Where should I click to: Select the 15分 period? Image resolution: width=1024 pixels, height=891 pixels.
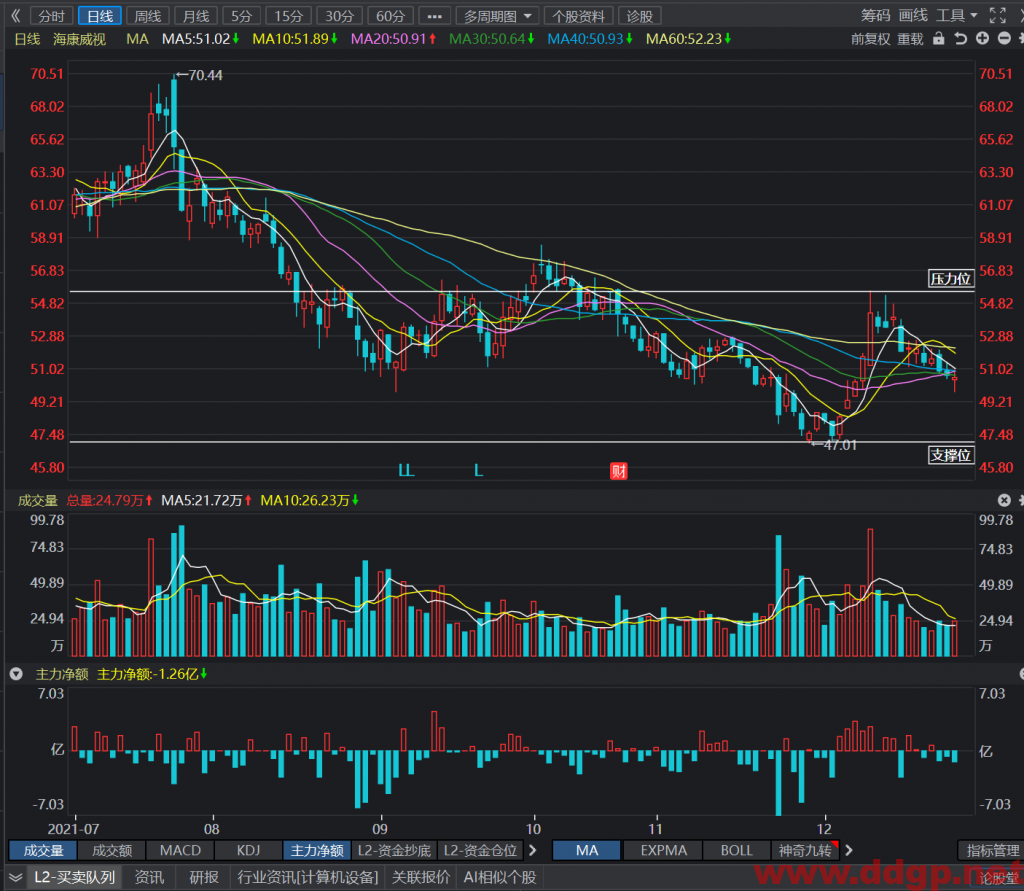288,16
